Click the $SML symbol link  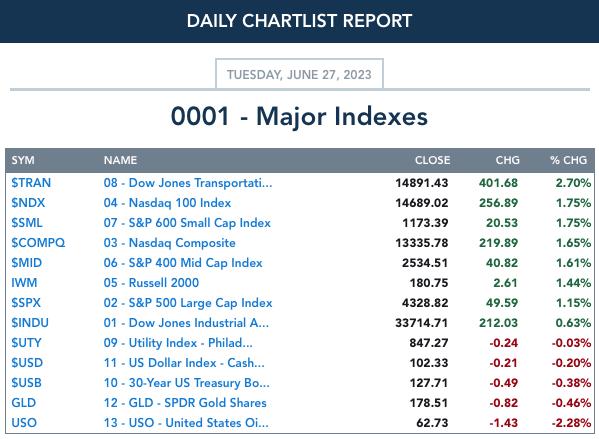coord(27,223)
